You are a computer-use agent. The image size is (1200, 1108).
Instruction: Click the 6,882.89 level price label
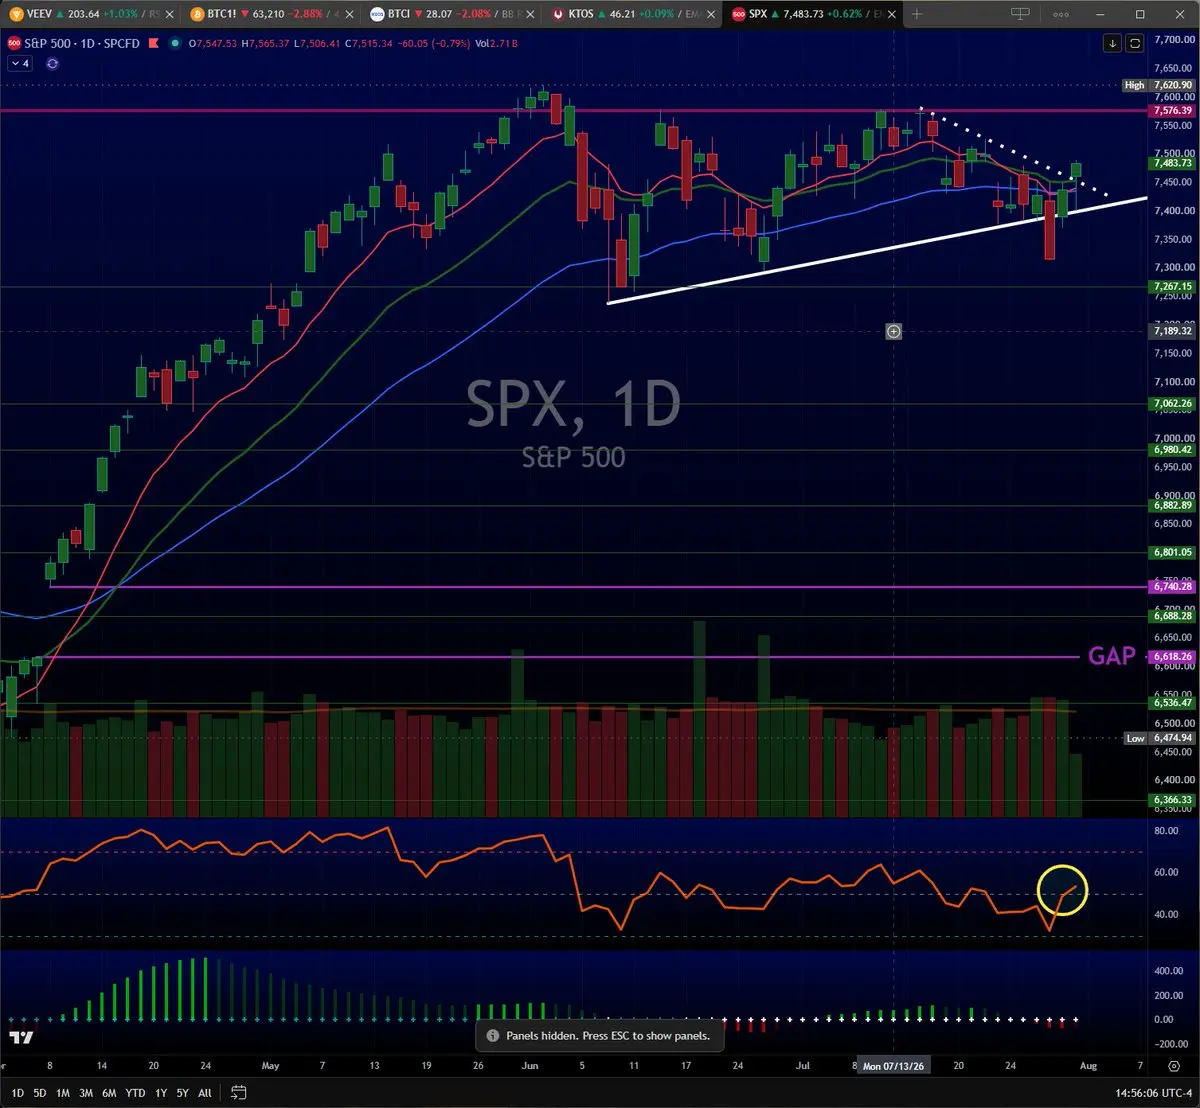coord(1172,506)
